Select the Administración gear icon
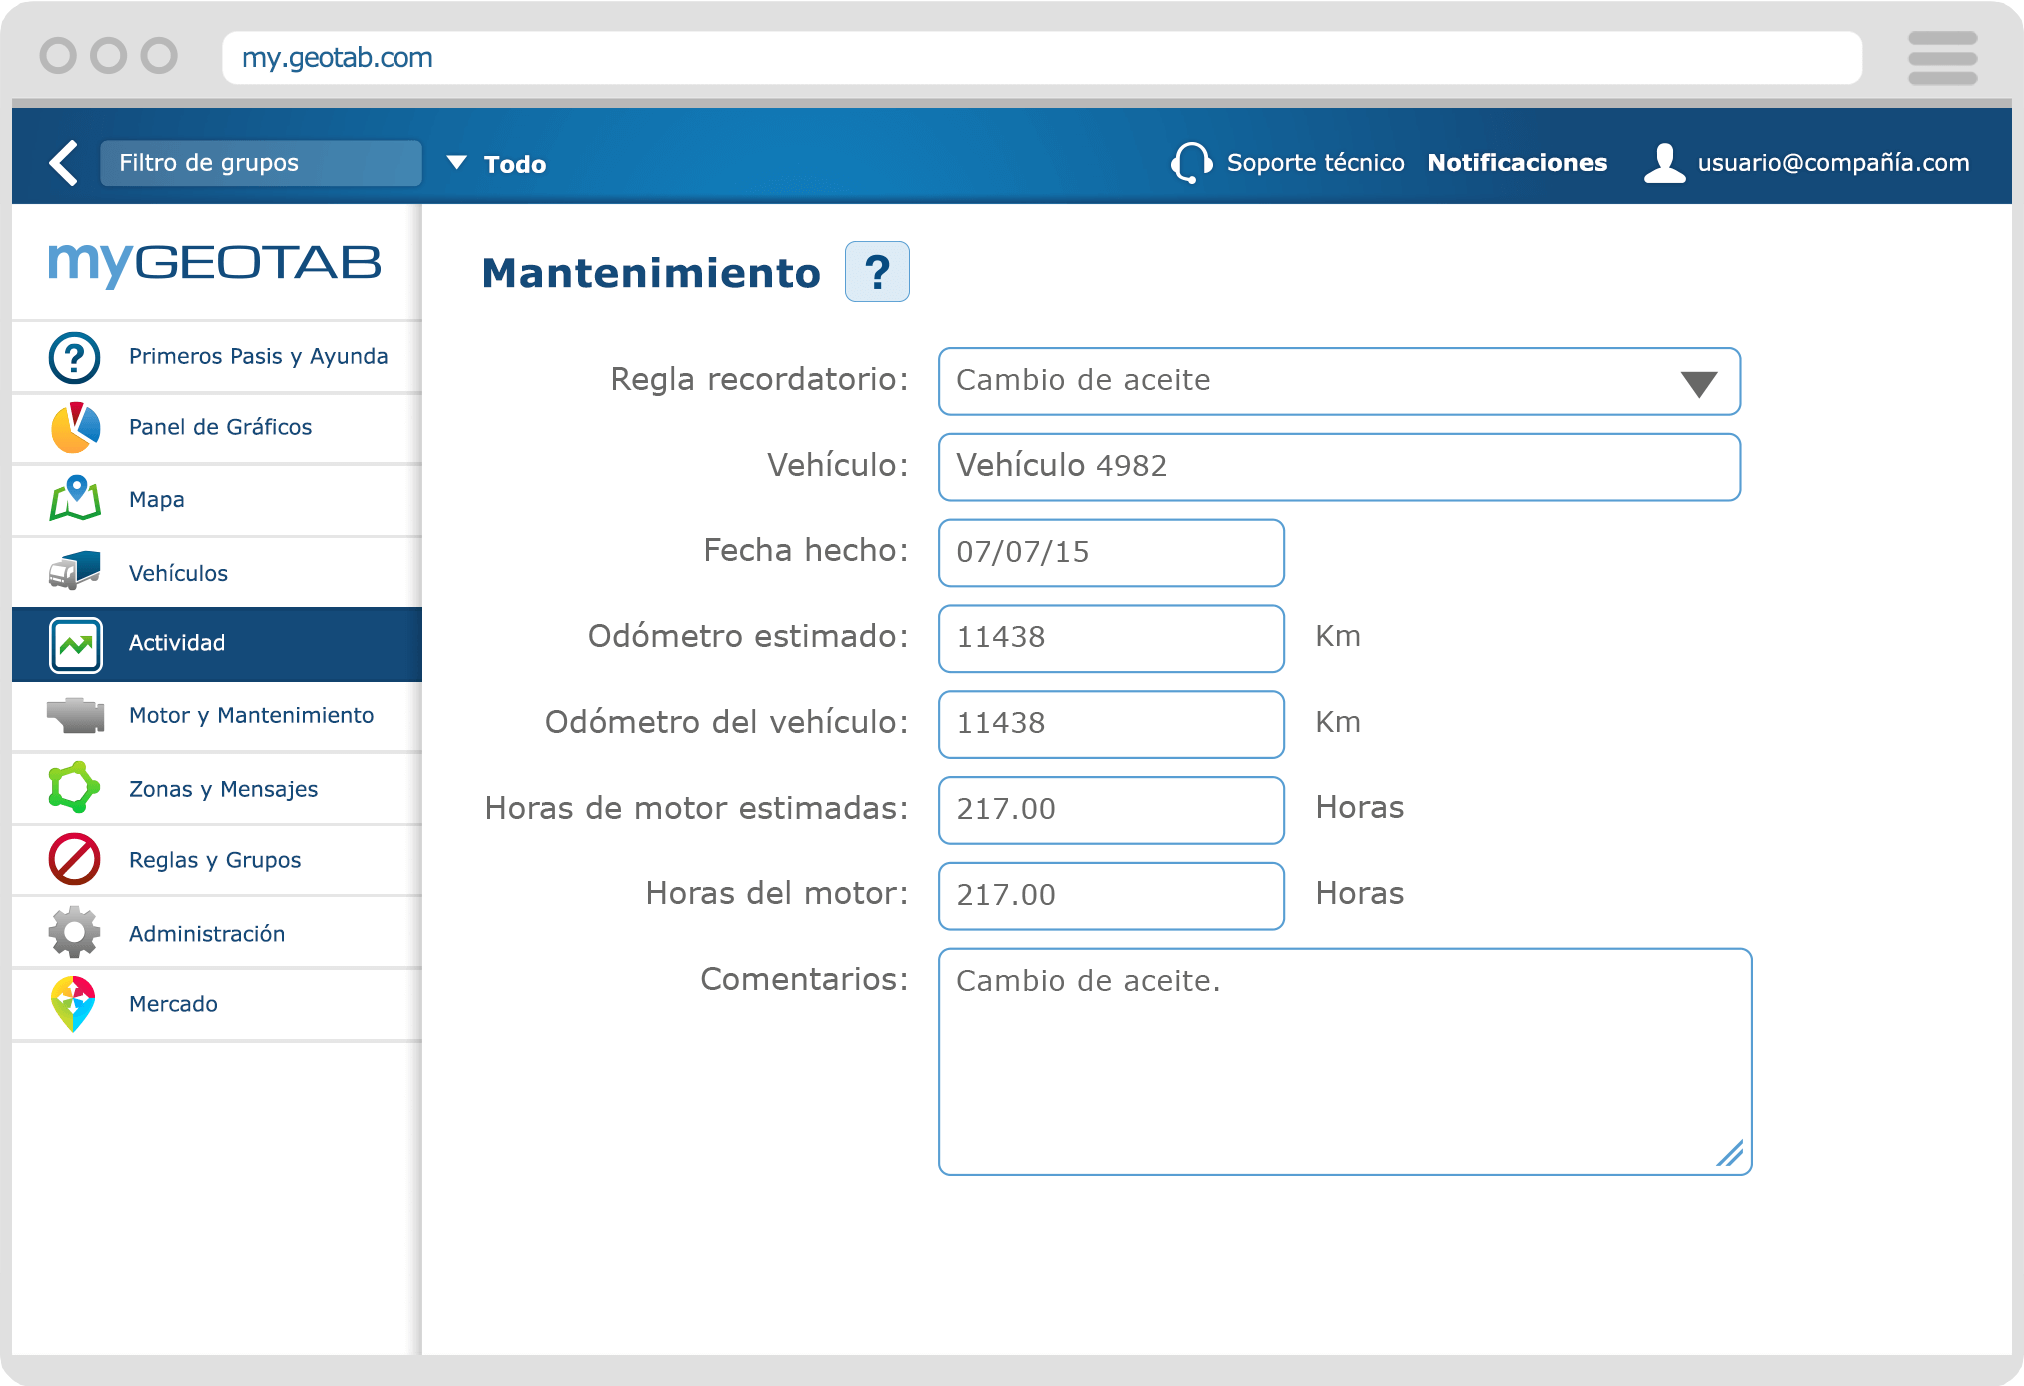The width and height of the screenshot is (2024, 1386). (74, 931)
